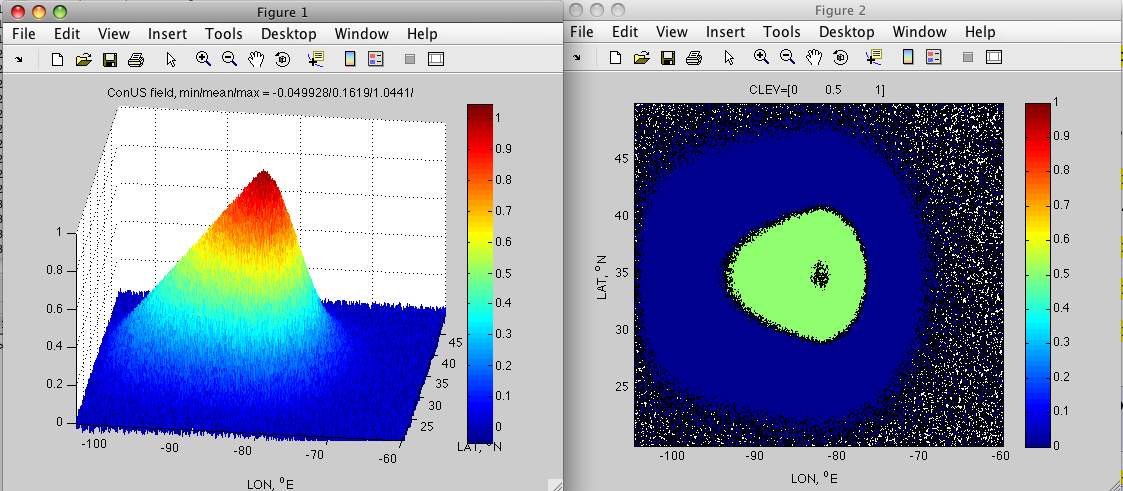
Task: Click Open File folder icon in Figure 1
Action: (x=84, y=59)
